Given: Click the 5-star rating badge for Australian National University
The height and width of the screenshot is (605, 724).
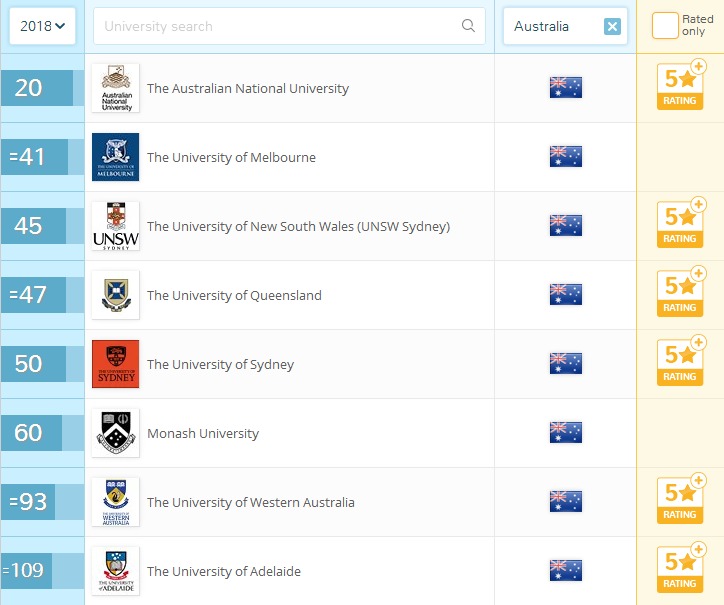Looking at the screenshot, I should tap(680, 86).
